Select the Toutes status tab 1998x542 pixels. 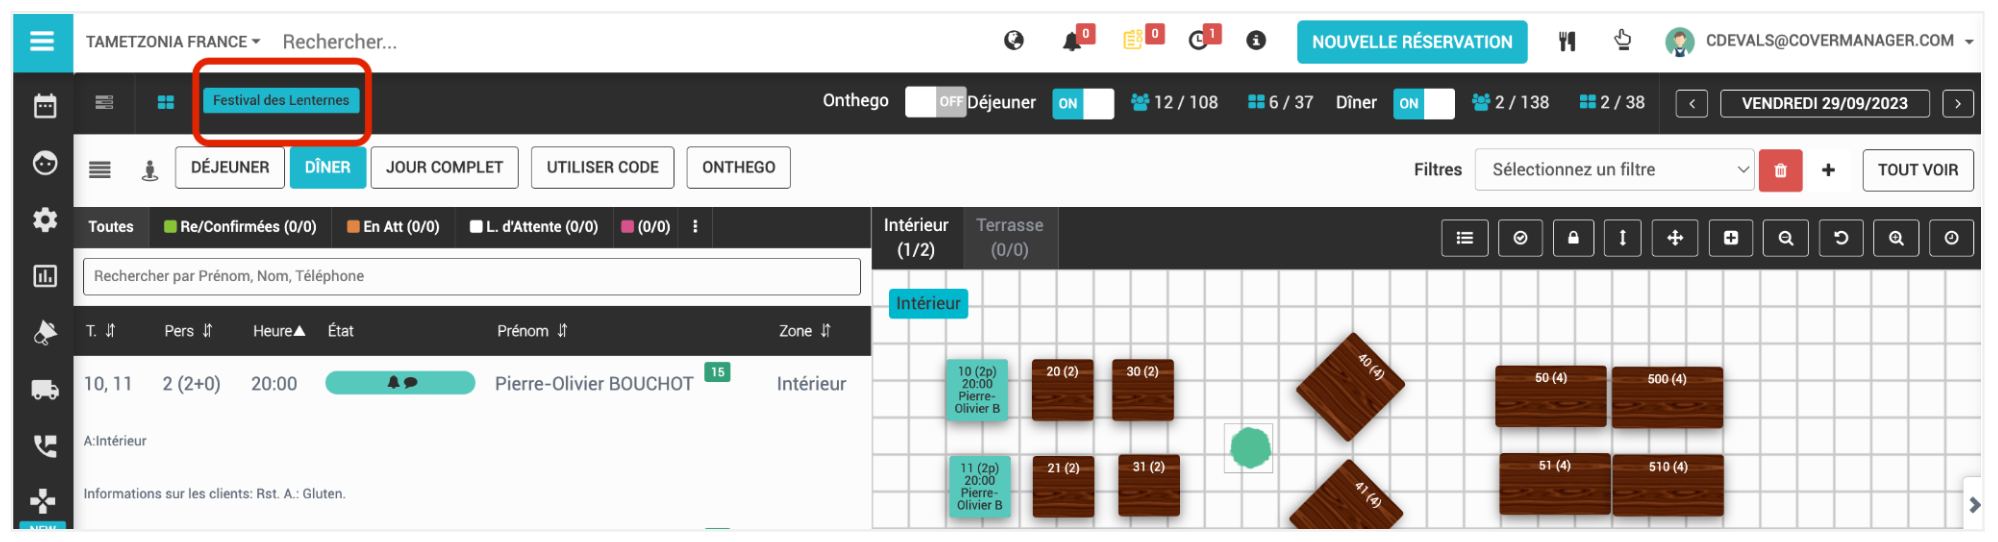[x=111, y=227]
